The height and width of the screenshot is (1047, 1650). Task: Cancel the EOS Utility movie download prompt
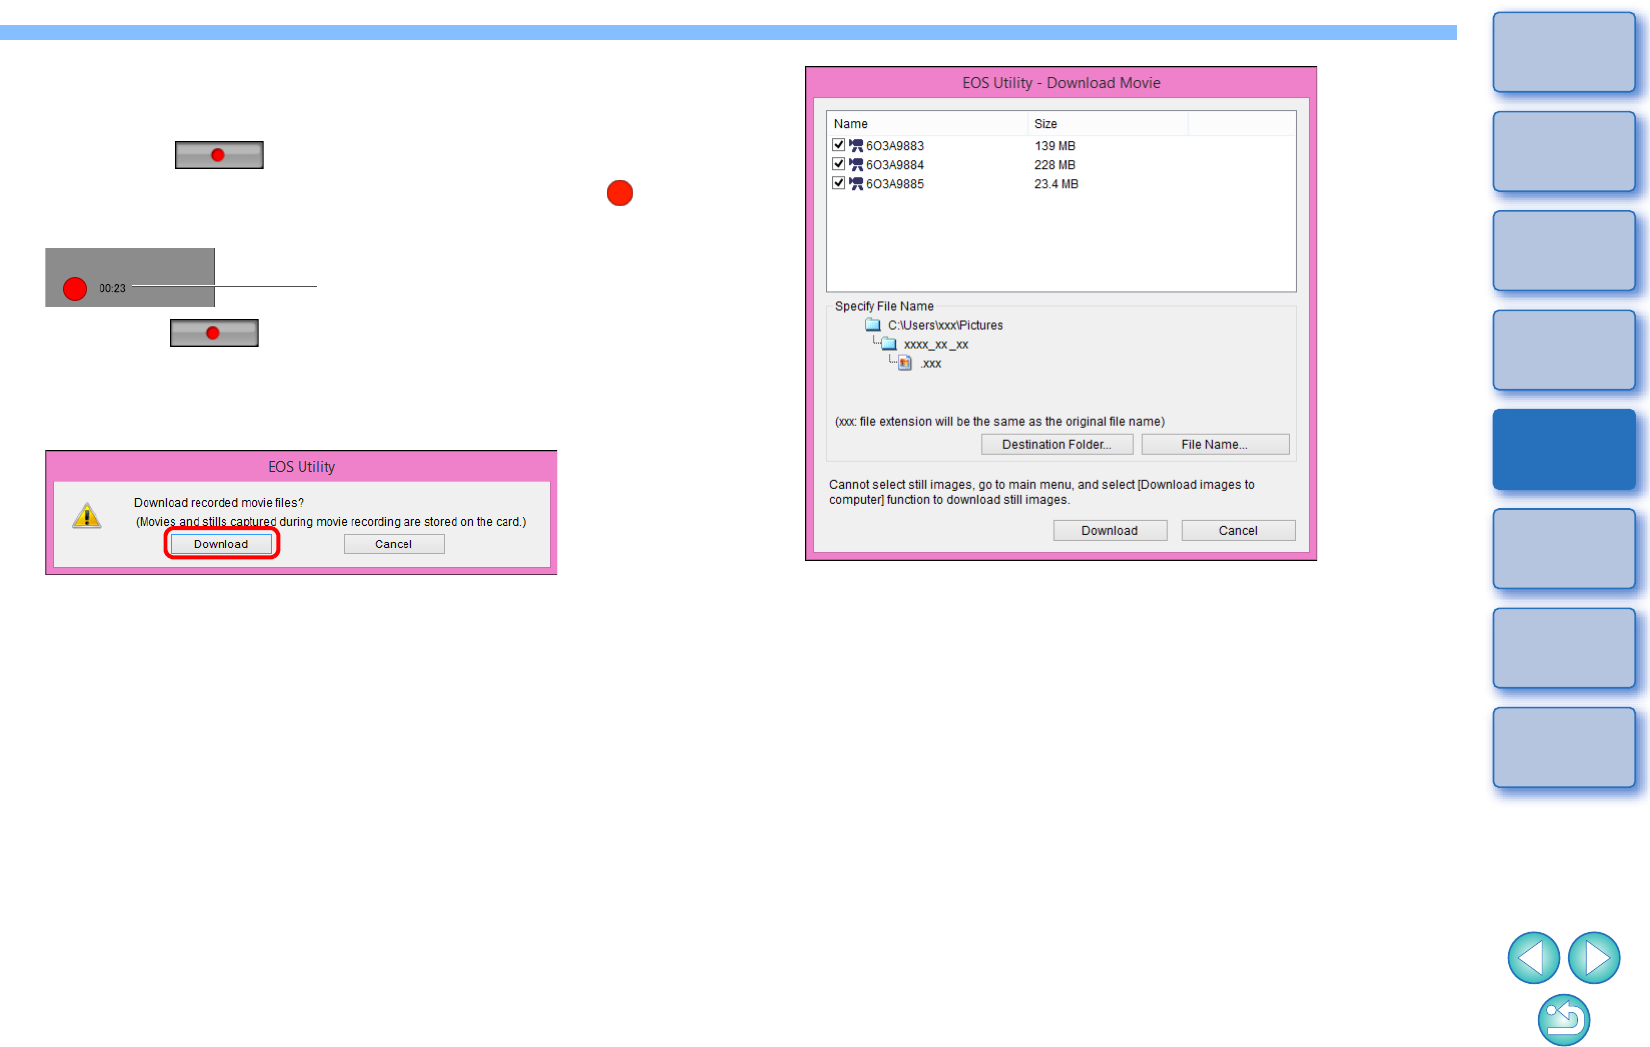coord(394,544)
